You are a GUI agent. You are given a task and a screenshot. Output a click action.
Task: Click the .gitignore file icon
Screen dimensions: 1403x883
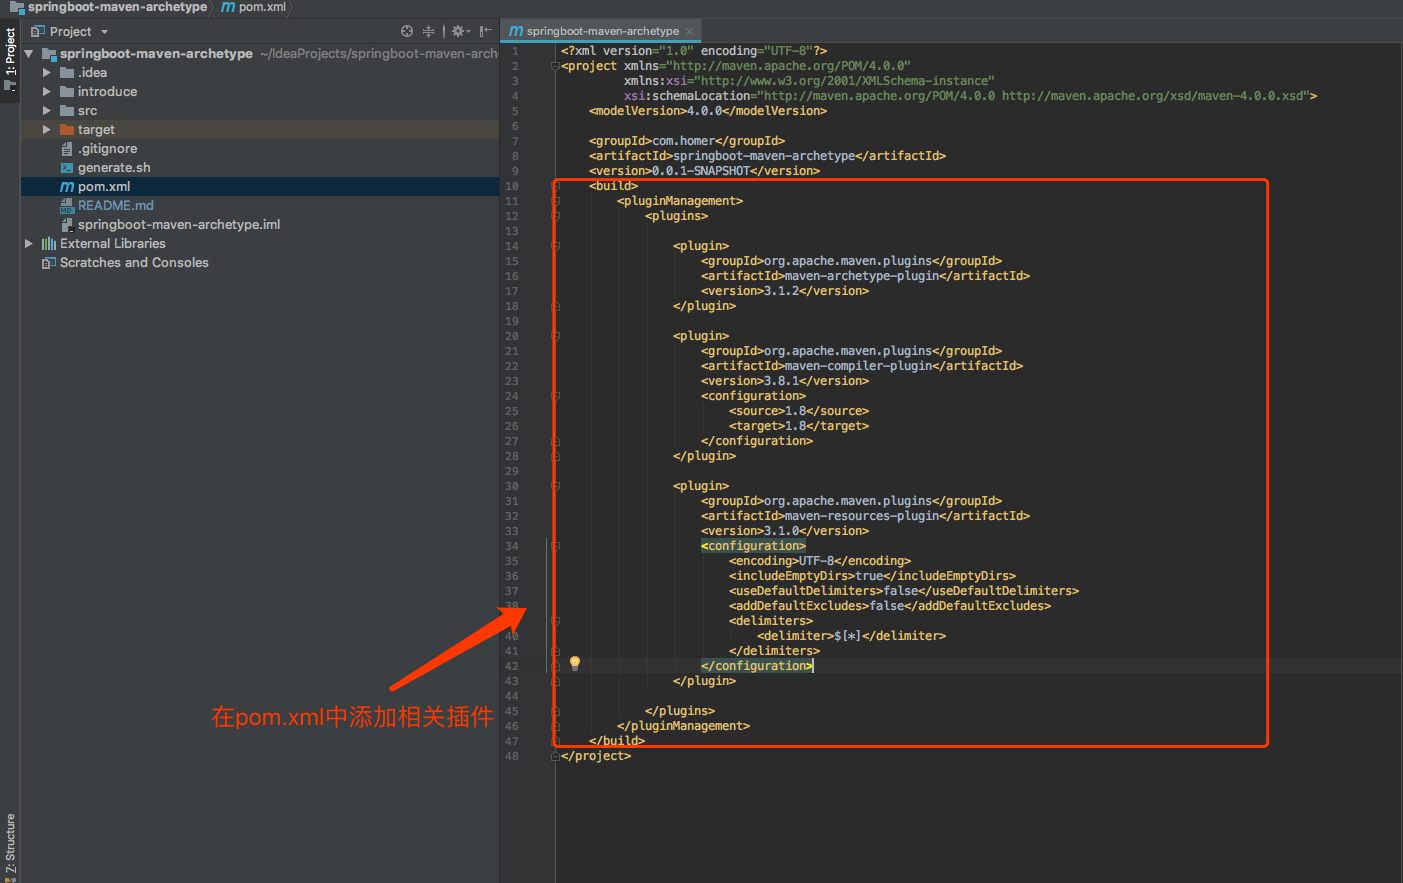point(67,149)
